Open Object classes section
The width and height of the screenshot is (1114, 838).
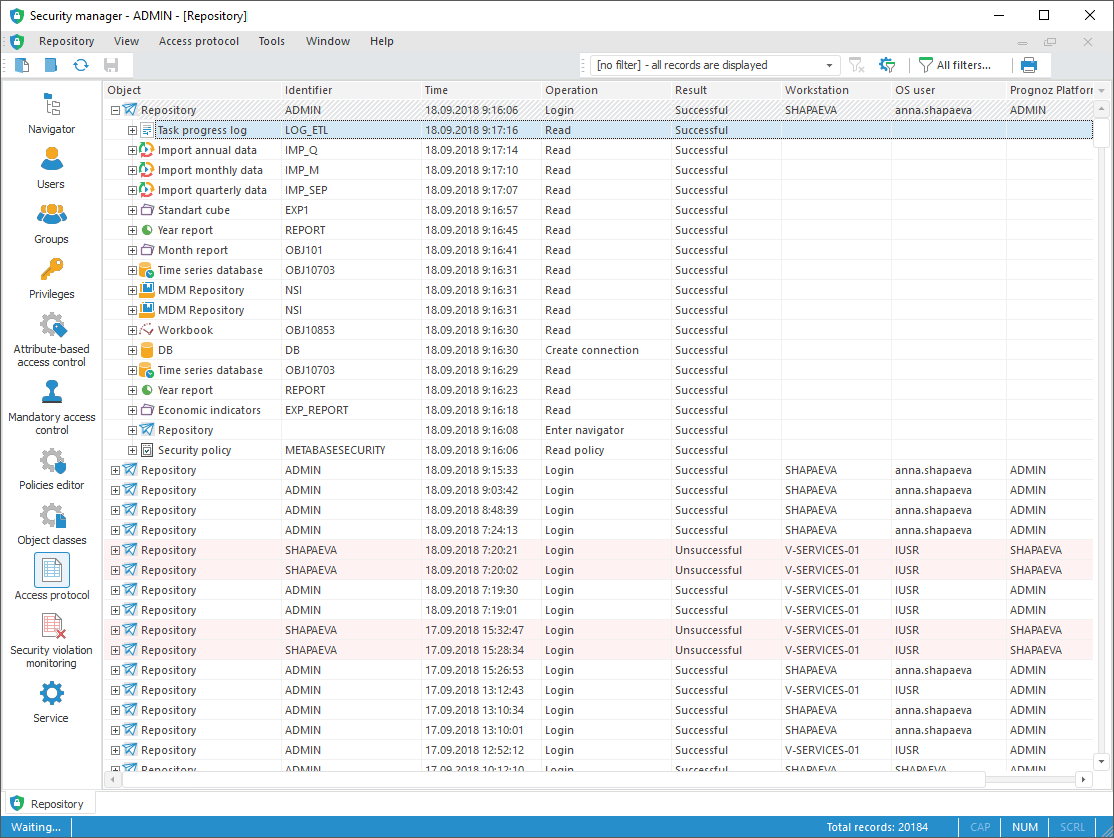click(51, 524)
